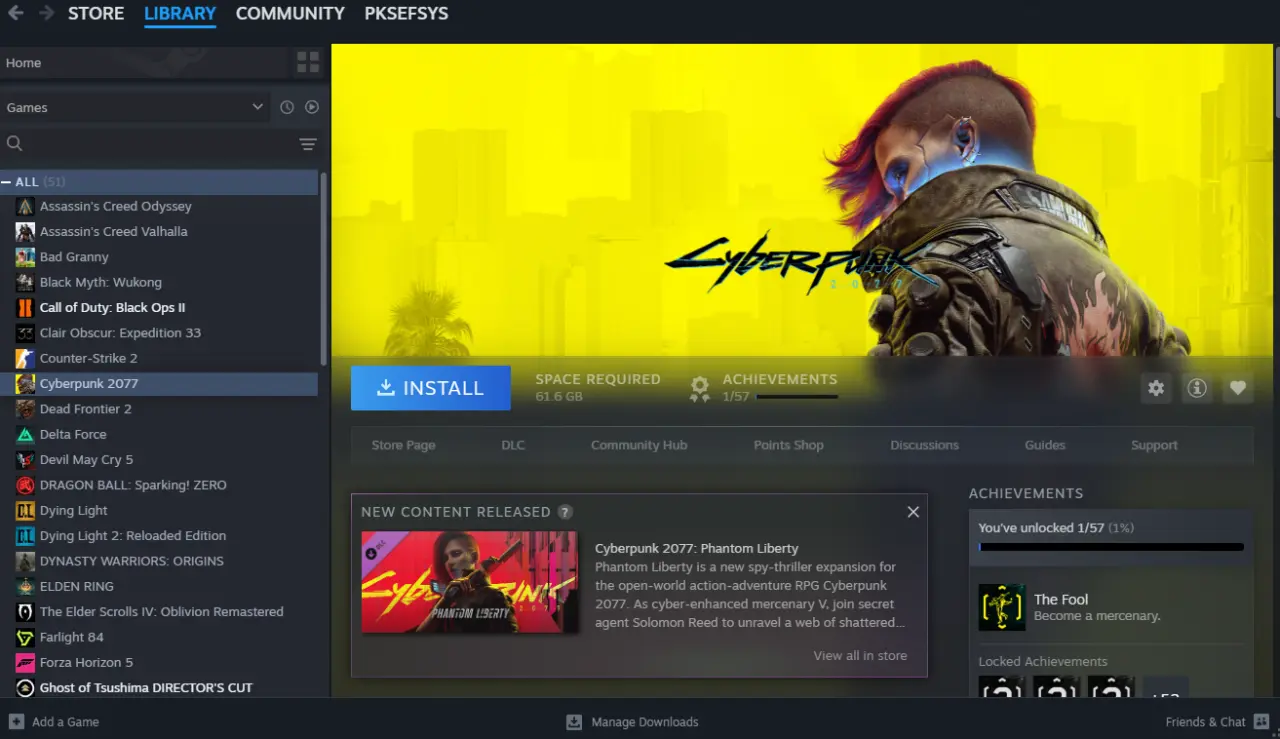Click Assassin's Creed Odyssey game icon
The width and height of the screenshot is (1280, 739).
tap(25, 206)
